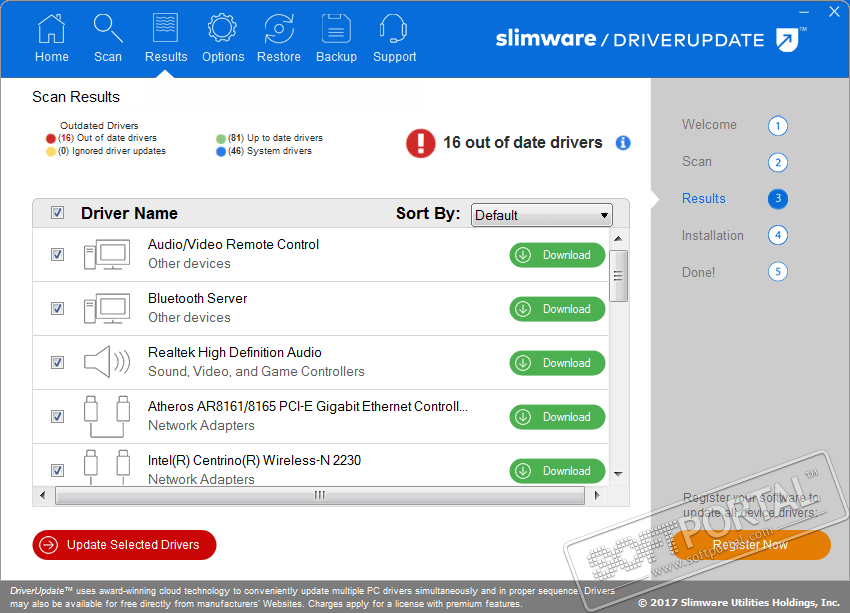Uncheck Bluetooth Server driver checkbox
This screenshot has width=850, height=613.
[x=57, y=308]
